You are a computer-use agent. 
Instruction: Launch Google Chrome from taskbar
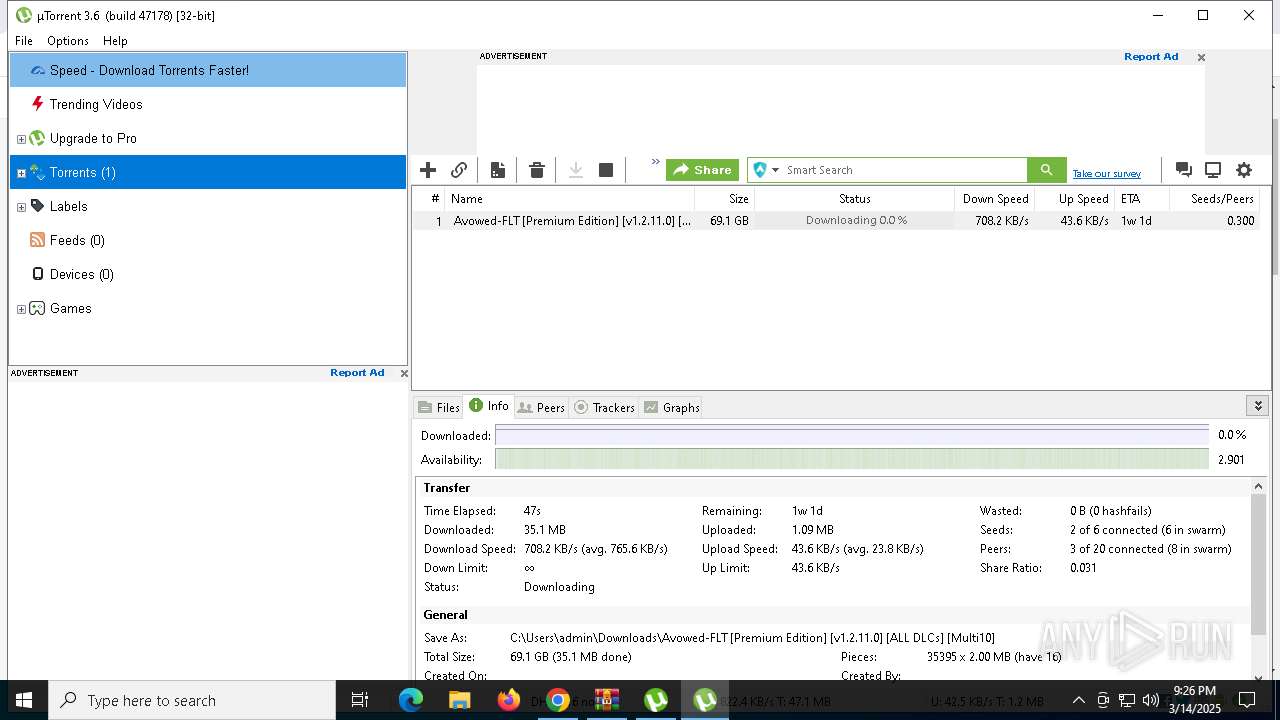click(x=558, y=701)
